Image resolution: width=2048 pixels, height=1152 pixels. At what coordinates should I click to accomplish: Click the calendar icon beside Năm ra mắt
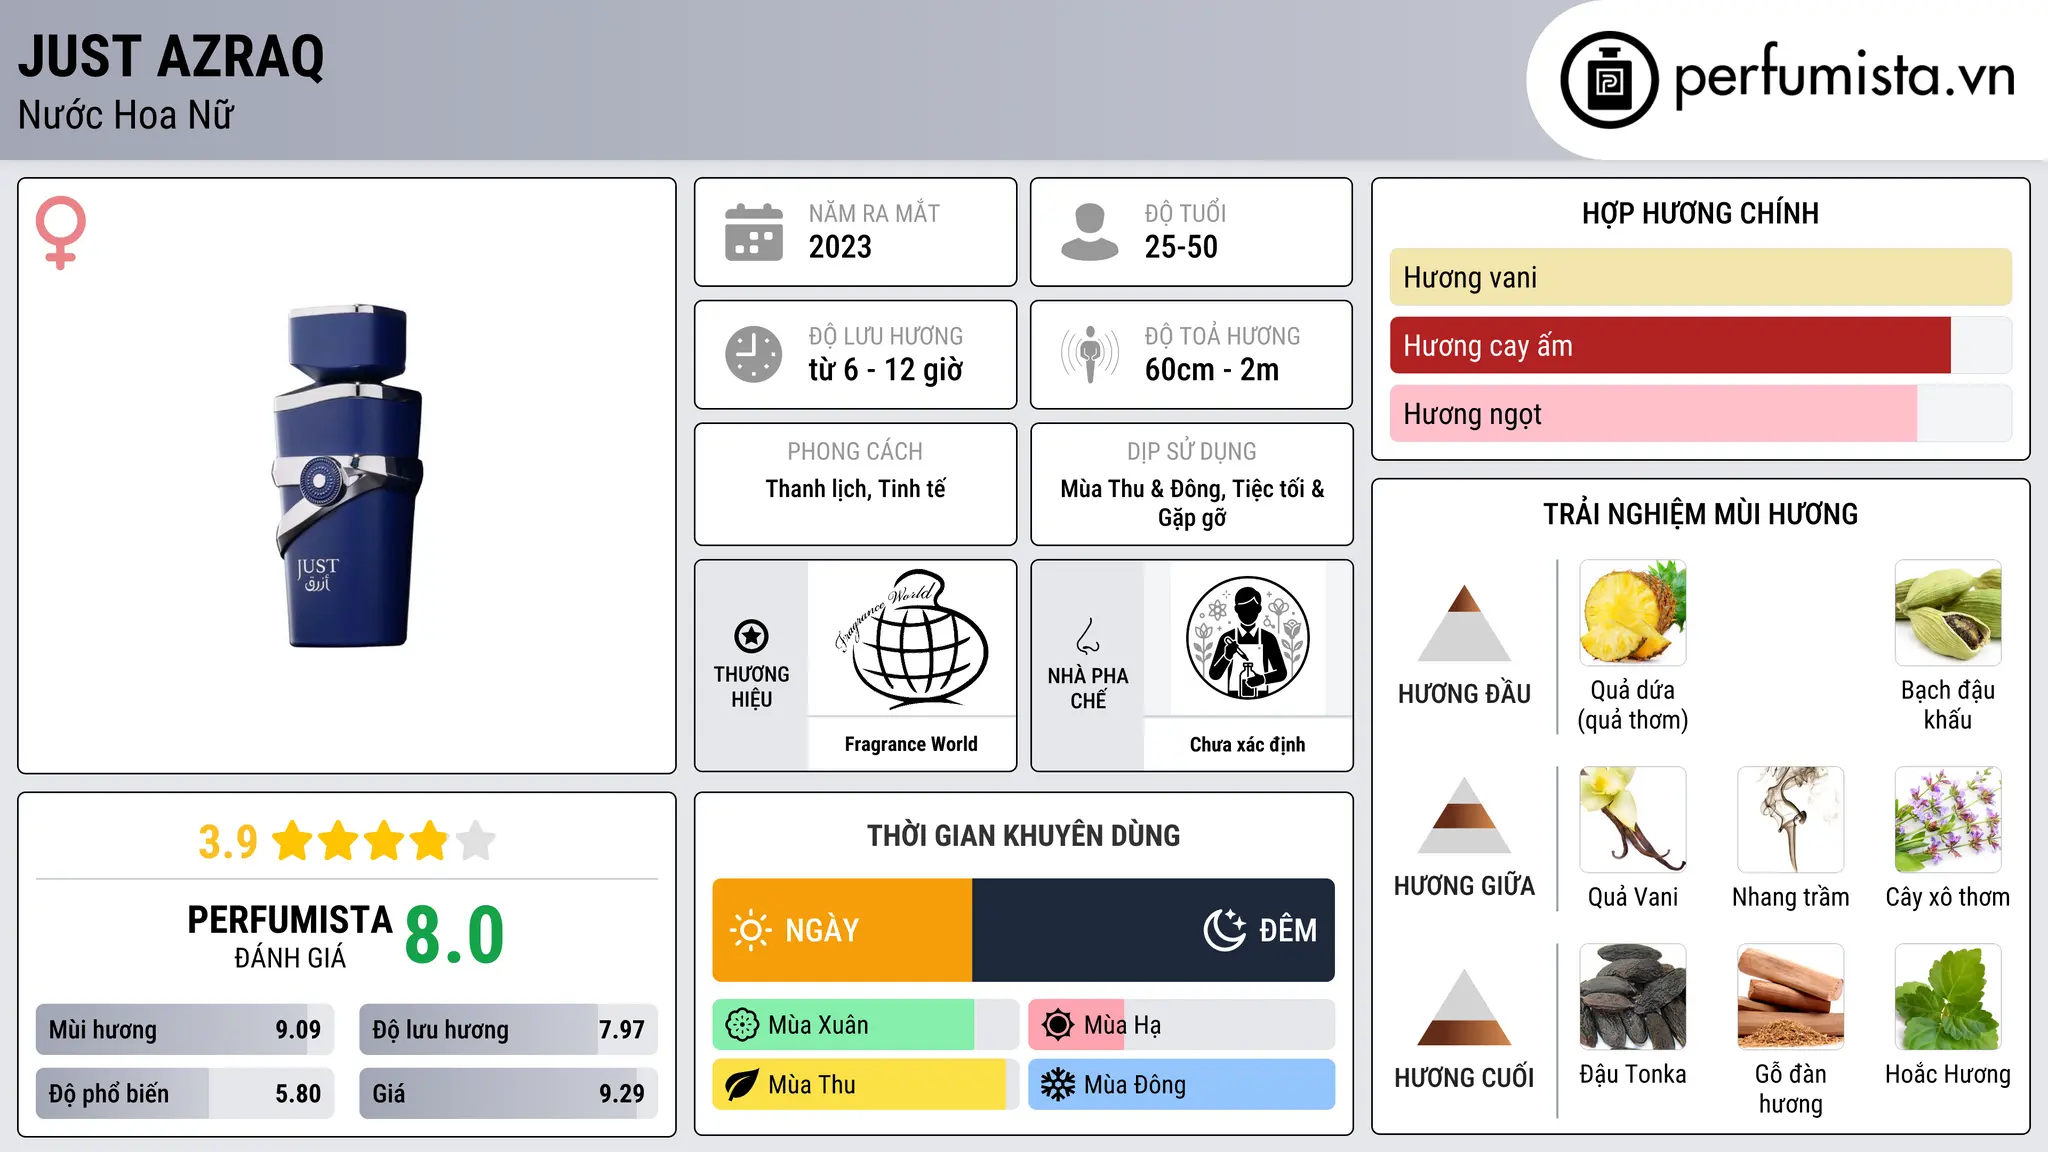754,232
